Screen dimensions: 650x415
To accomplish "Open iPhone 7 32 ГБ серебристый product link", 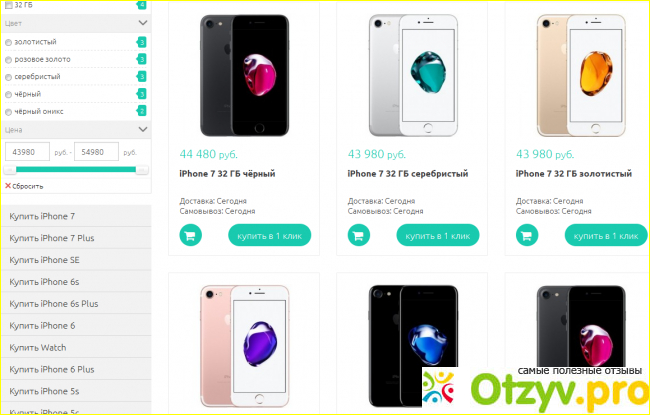I will coord(408,174).
